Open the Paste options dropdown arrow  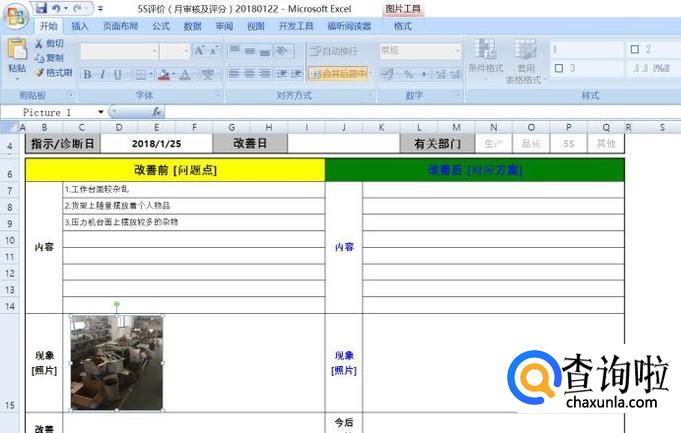tap(17, 79)
